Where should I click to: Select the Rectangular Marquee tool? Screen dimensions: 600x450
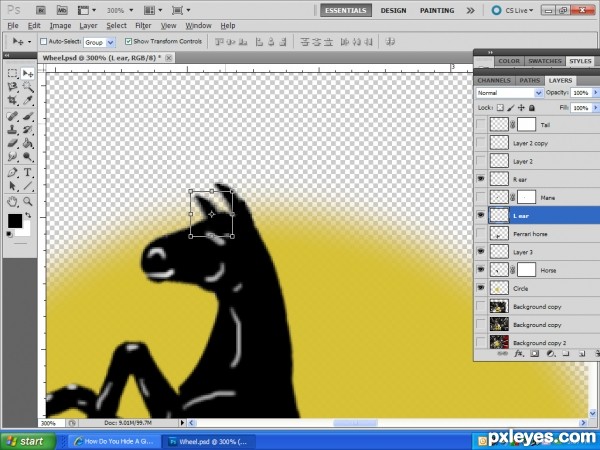[13, 73]
